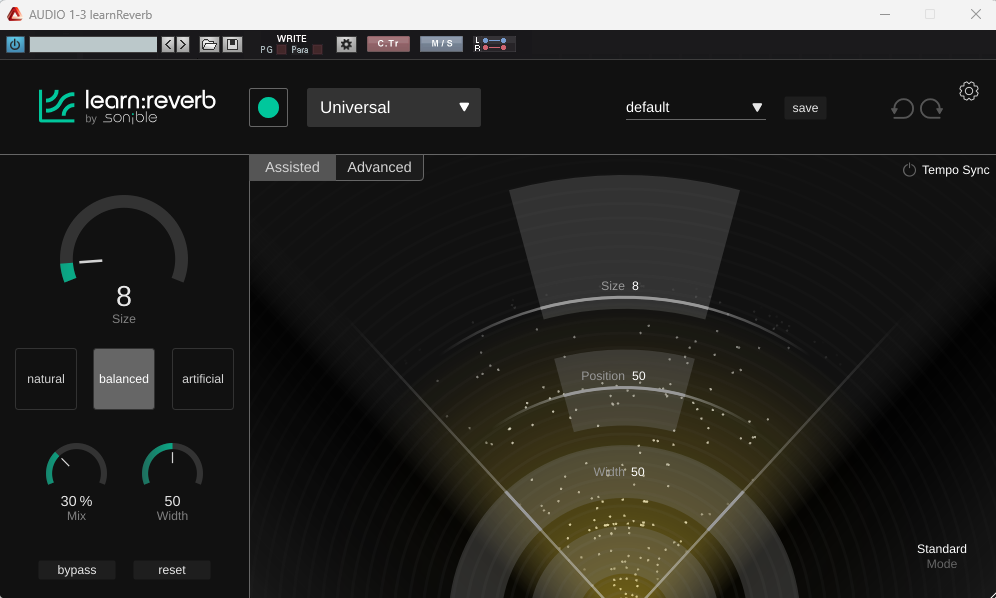
Task: Select the natural reverb style
Action: 46,379
